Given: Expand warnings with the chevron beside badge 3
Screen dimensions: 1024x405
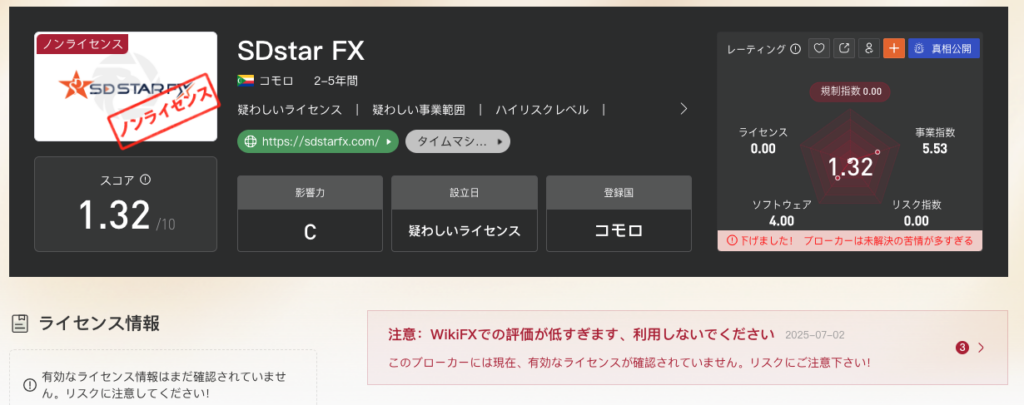Looking at the screenshot, I should 981,348.
